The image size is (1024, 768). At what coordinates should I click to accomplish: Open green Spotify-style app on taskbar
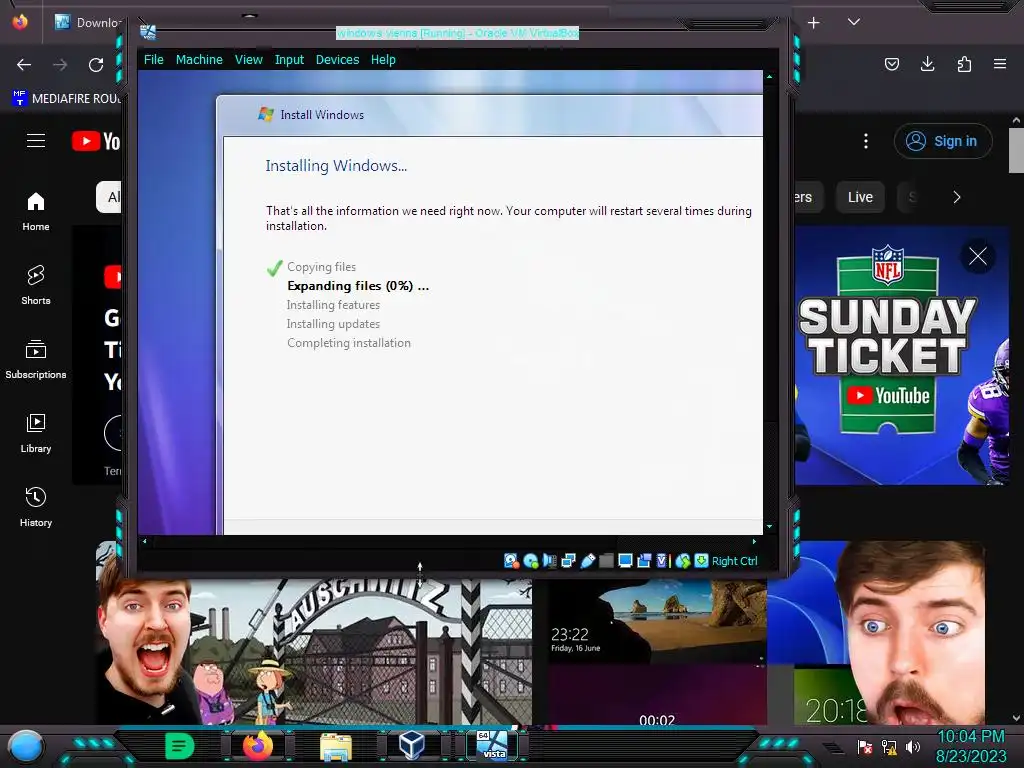[180, 746]
